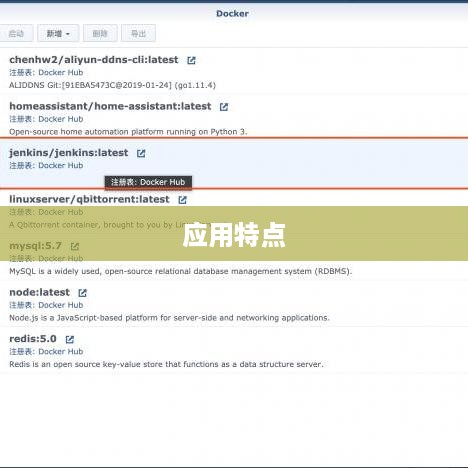Image resolution: width=468 pixels, height=468 pixels.
Task: Select the chenhw2/aliyun-ddns-cli:latest image title
Action: 94,60
